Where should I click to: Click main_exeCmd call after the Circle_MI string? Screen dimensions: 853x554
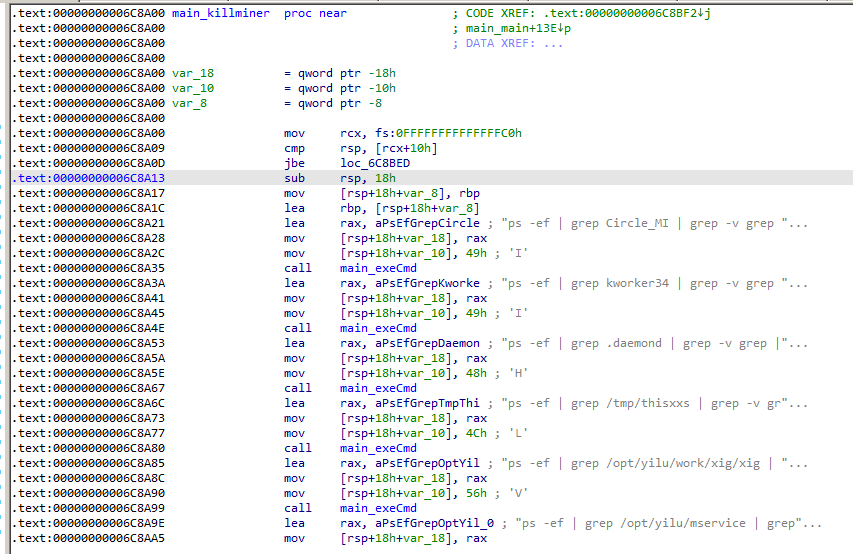(378, 268)
